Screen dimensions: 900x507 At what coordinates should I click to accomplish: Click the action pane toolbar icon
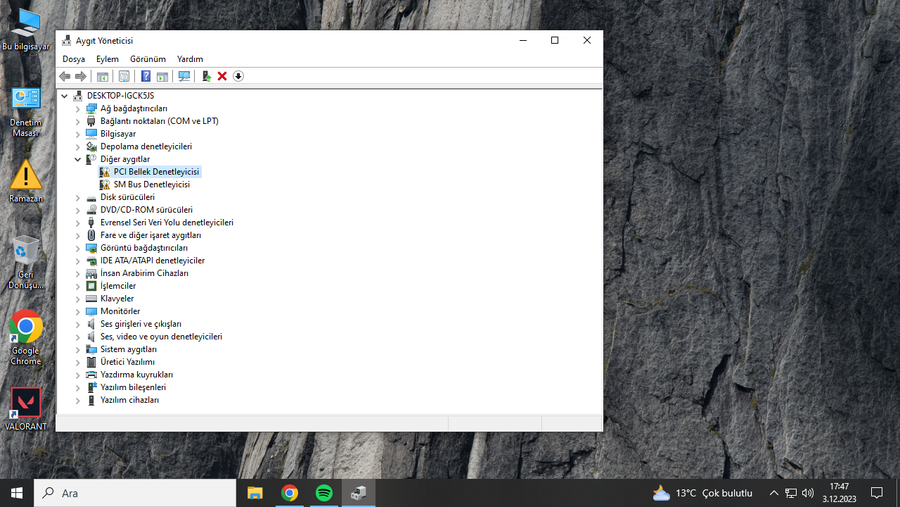click(x=162, y=76)
